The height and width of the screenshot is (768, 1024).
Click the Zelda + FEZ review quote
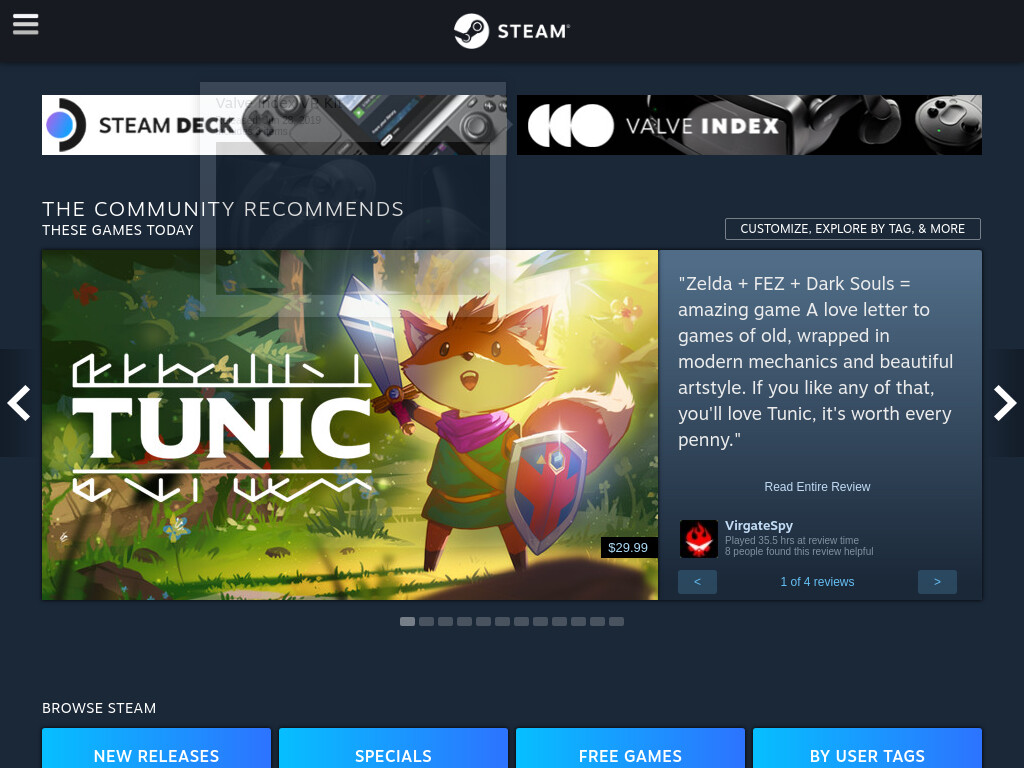tap(816, 362)
